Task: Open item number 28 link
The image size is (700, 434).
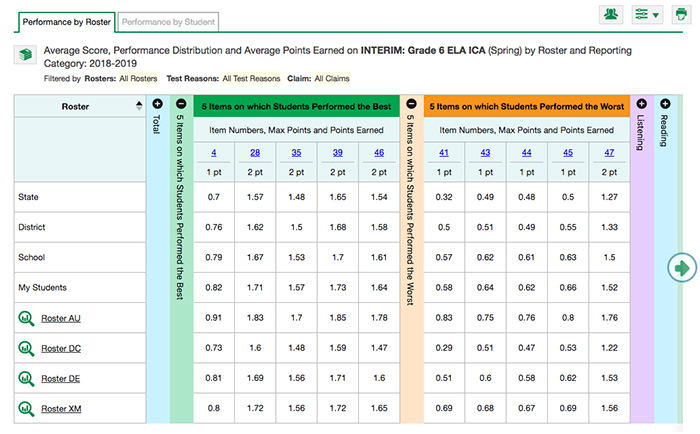Action: click(255, 153)
